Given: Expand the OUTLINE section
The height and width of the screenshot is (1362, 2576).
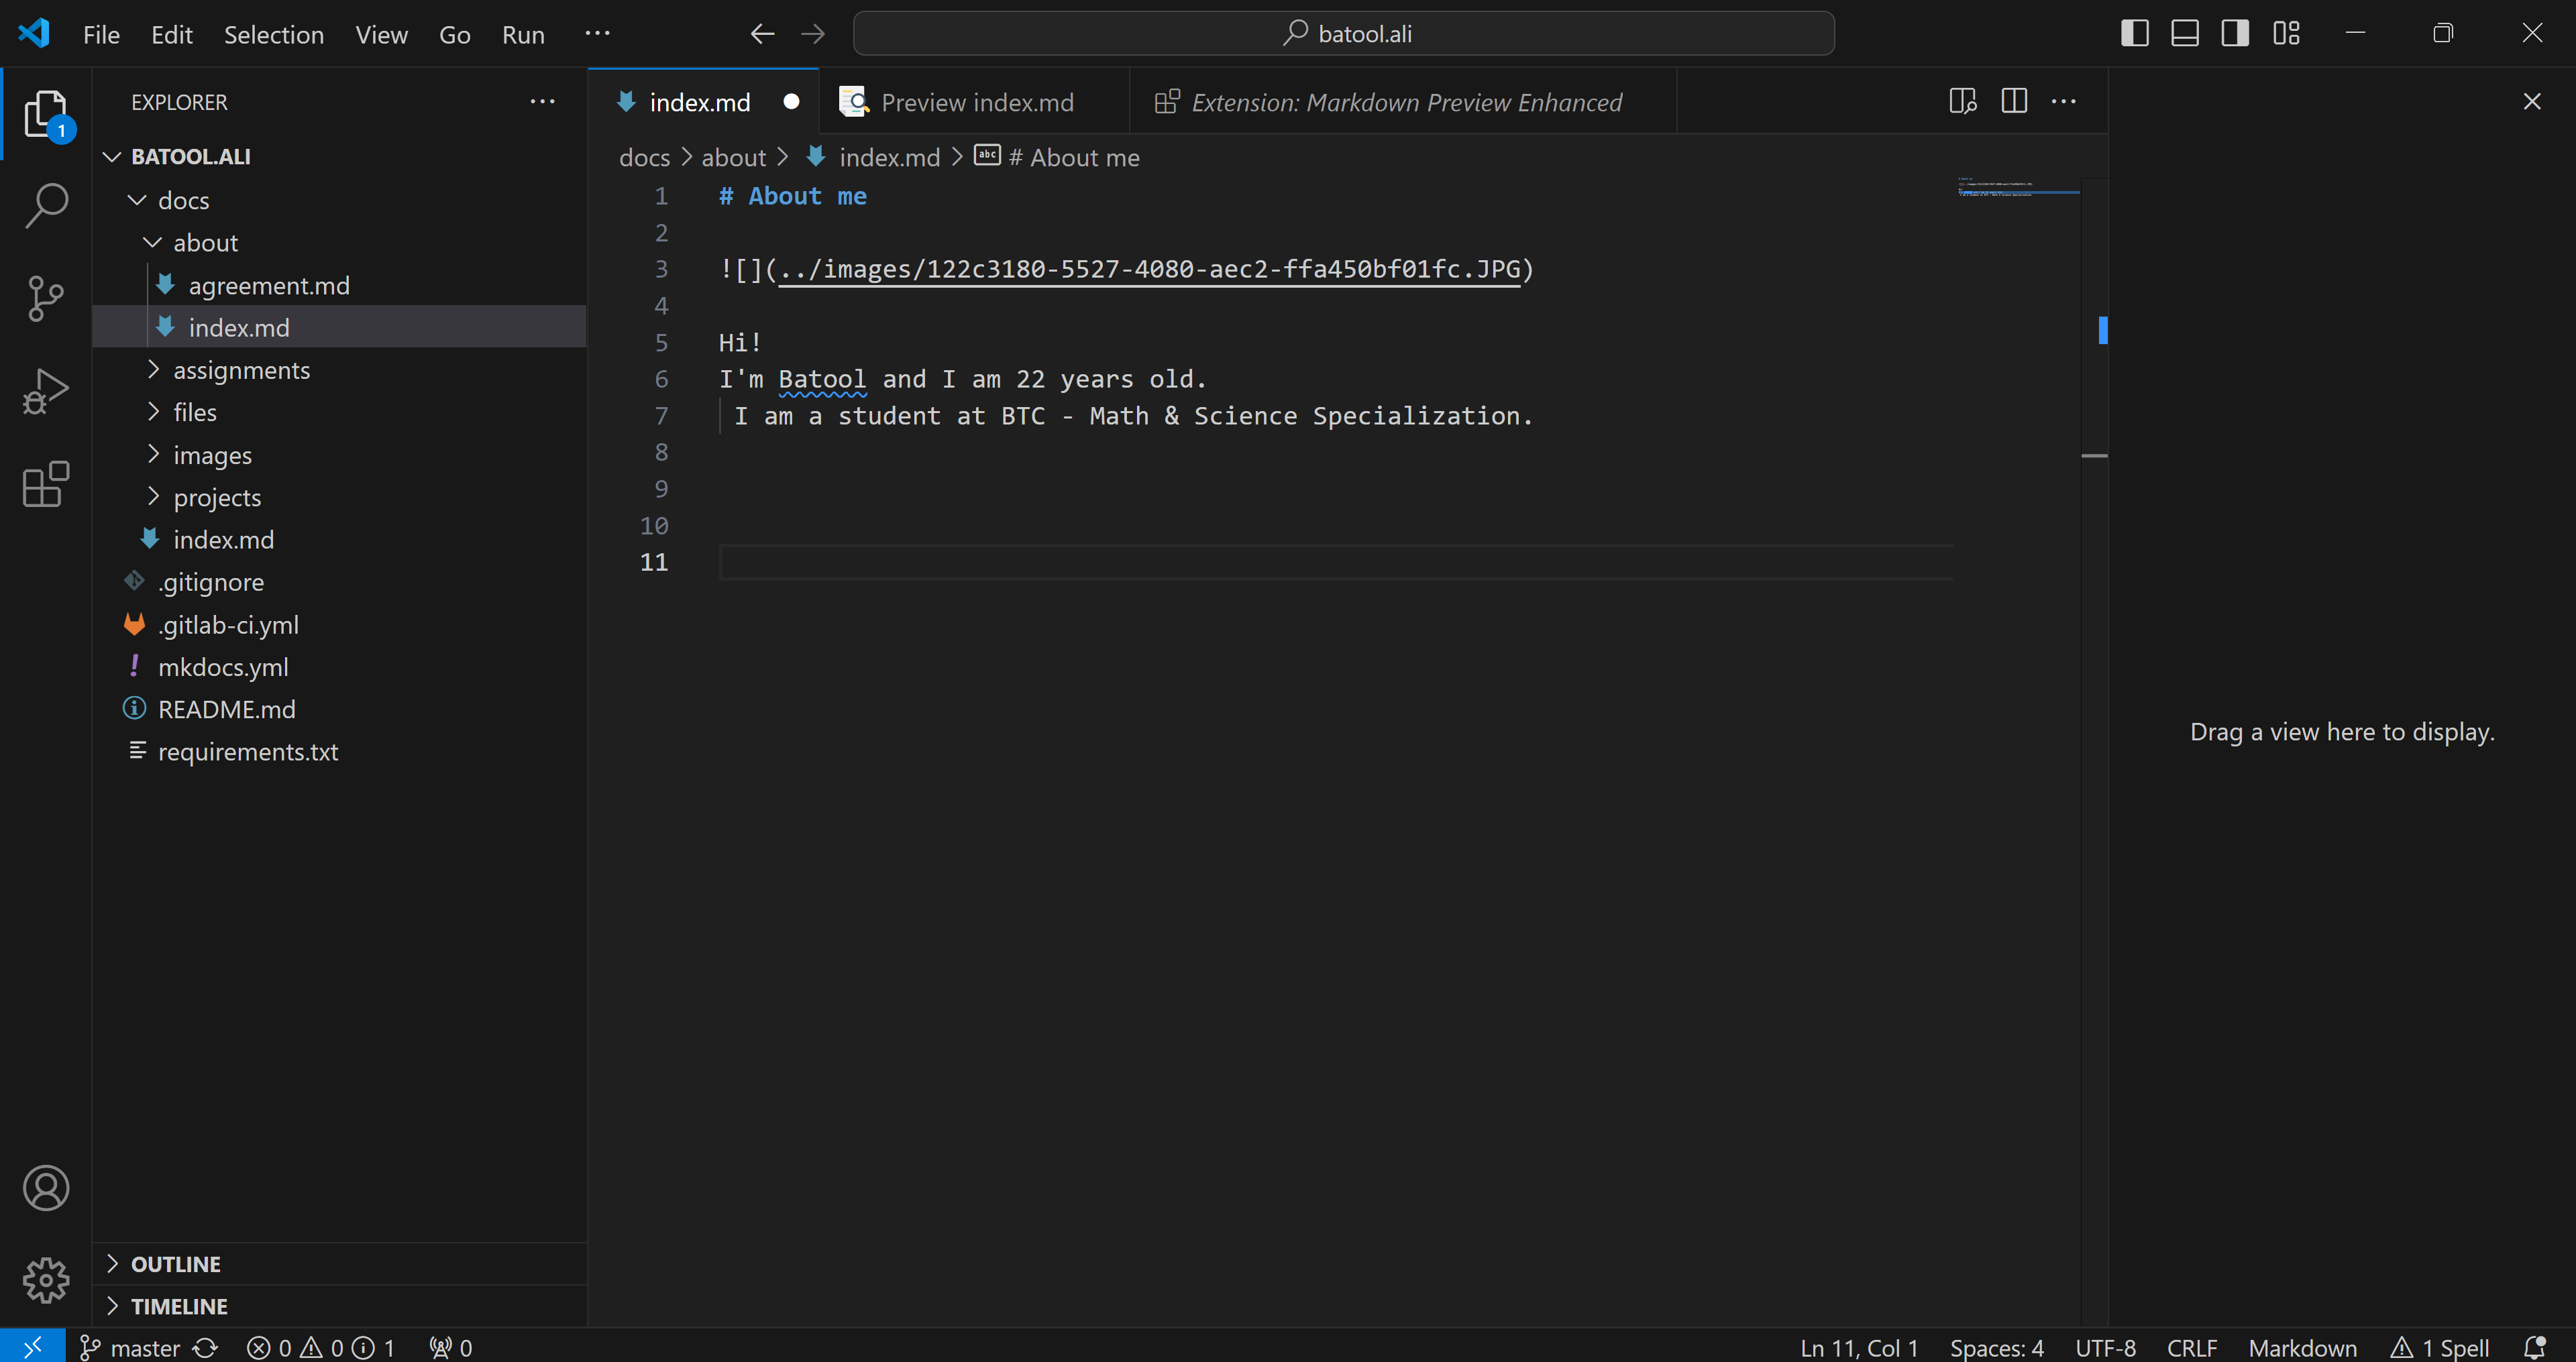Looking at the screenshot, I should tap(339, 1264).
